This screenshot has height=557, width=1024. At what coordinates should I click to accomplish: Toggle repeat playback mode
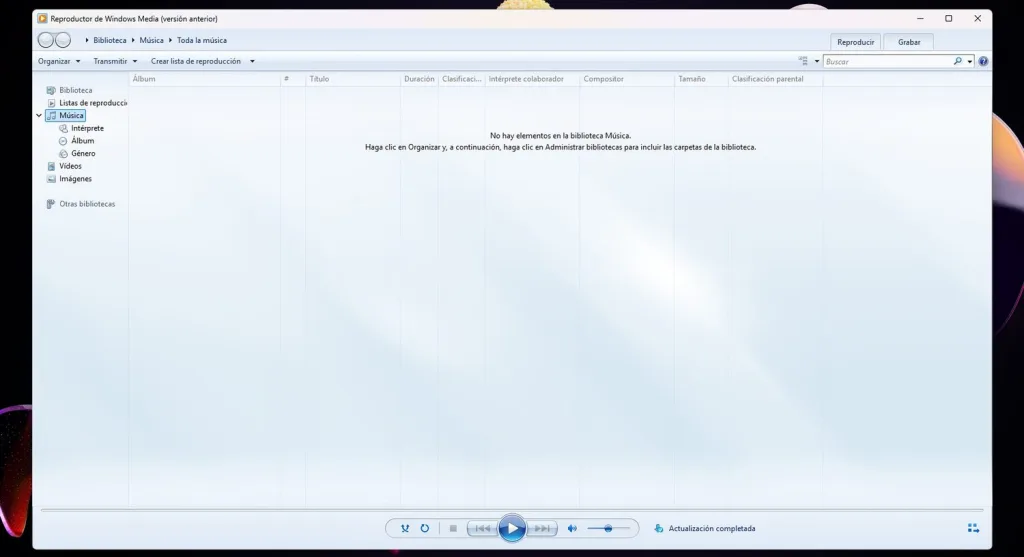[x=424, y=528]
